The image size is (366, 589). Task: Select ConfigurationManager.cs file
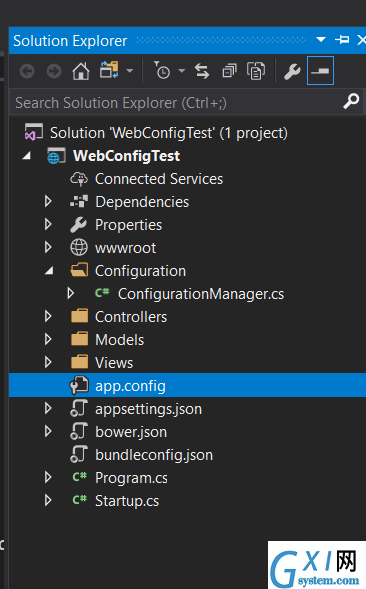[x=201, y=294]
